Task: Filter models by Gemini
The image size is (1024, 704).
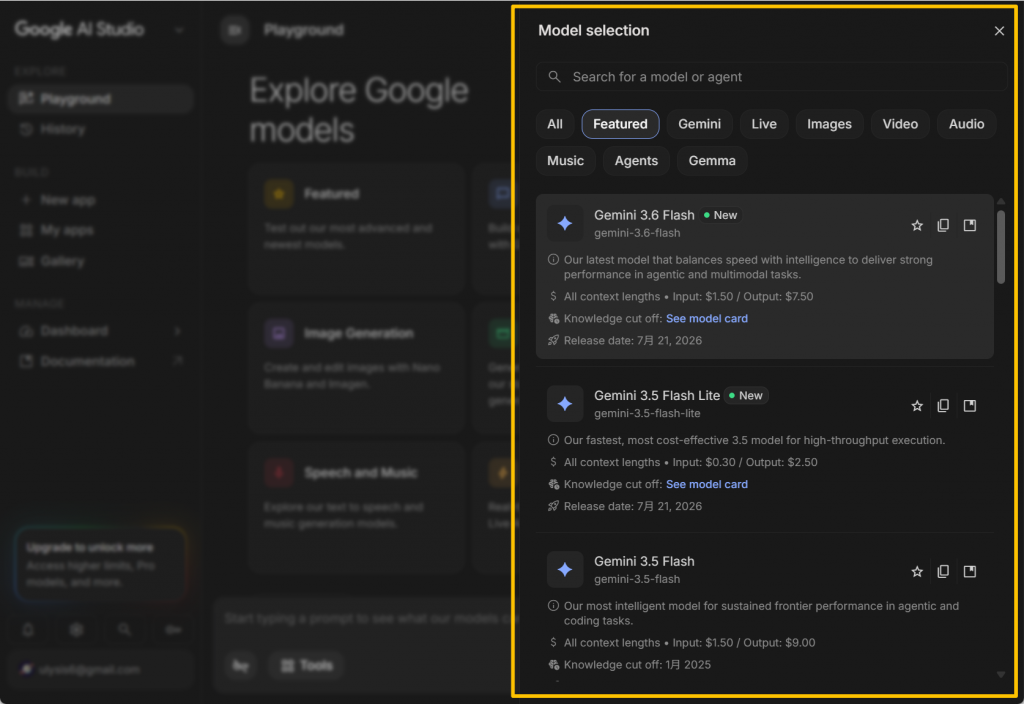Action: pyautogui.click(x=699, y=124)
